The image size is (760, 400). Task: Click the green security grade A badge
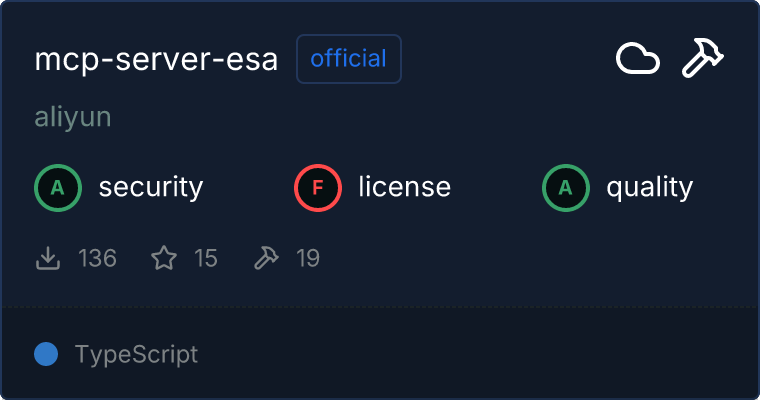(x=57, y=187)
